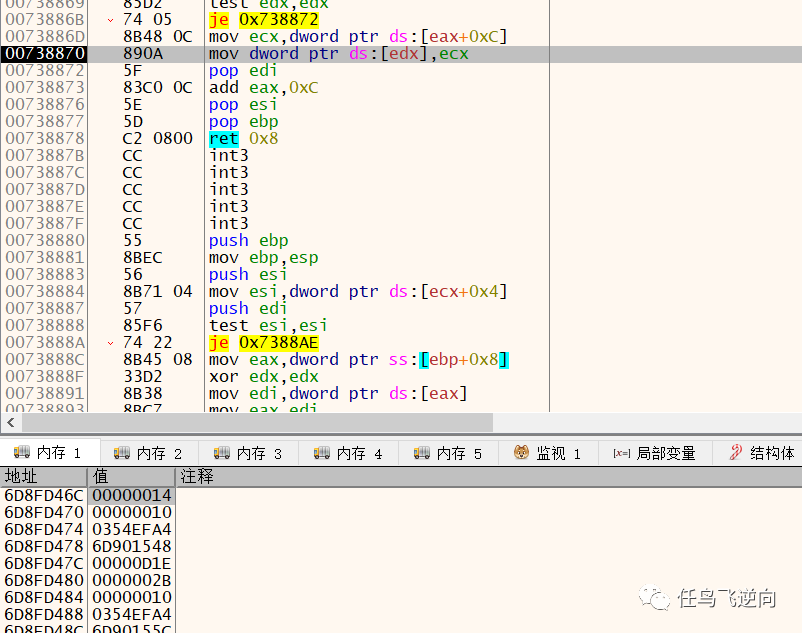
Task: Select mov edi,dword ptr ds:[eax] instruction
Action: pos(338,394)
